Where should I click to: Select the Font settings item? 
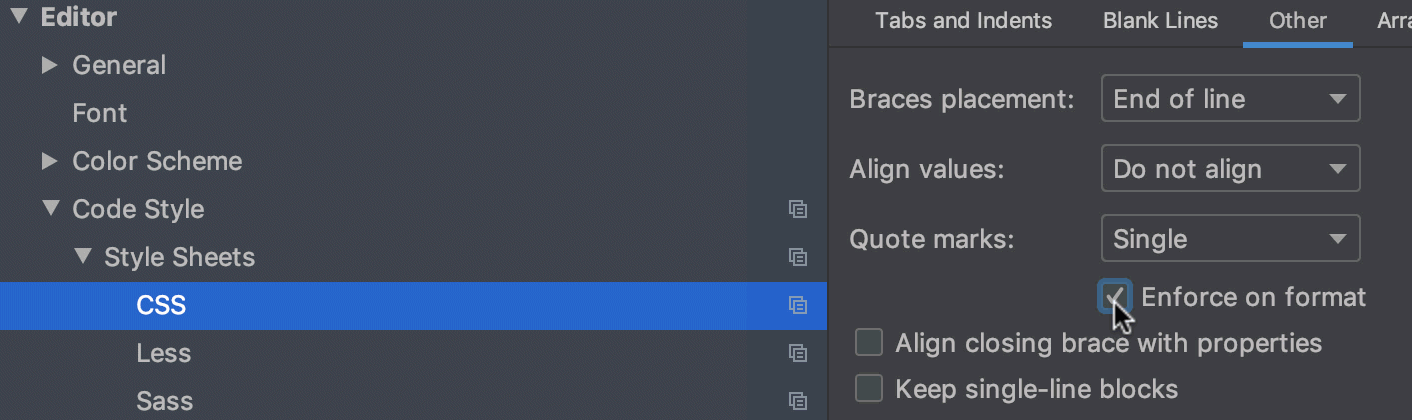(99, 113)
